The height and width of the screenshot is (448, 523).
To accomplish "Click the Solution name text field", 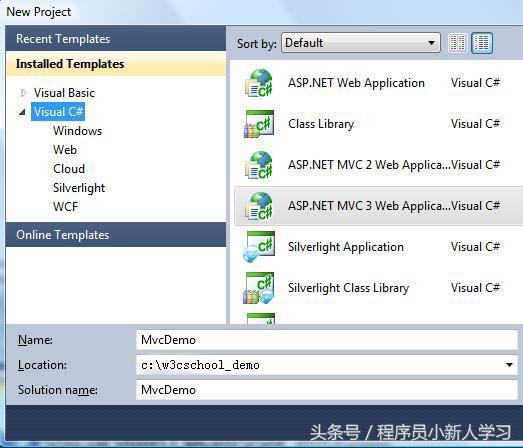I will [327, 390].
